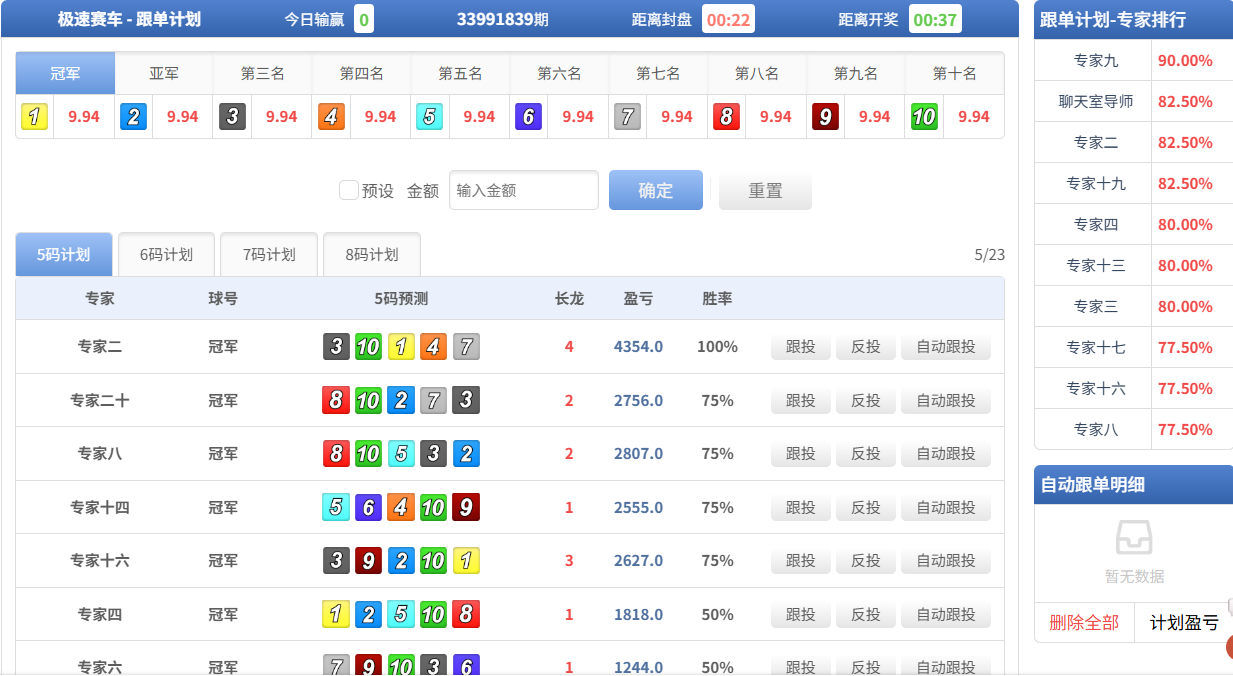Click 删除全部 to delete all records
Image resolution: width=1233 pixels, height=676 pixels.
(x=1083, y=622)
